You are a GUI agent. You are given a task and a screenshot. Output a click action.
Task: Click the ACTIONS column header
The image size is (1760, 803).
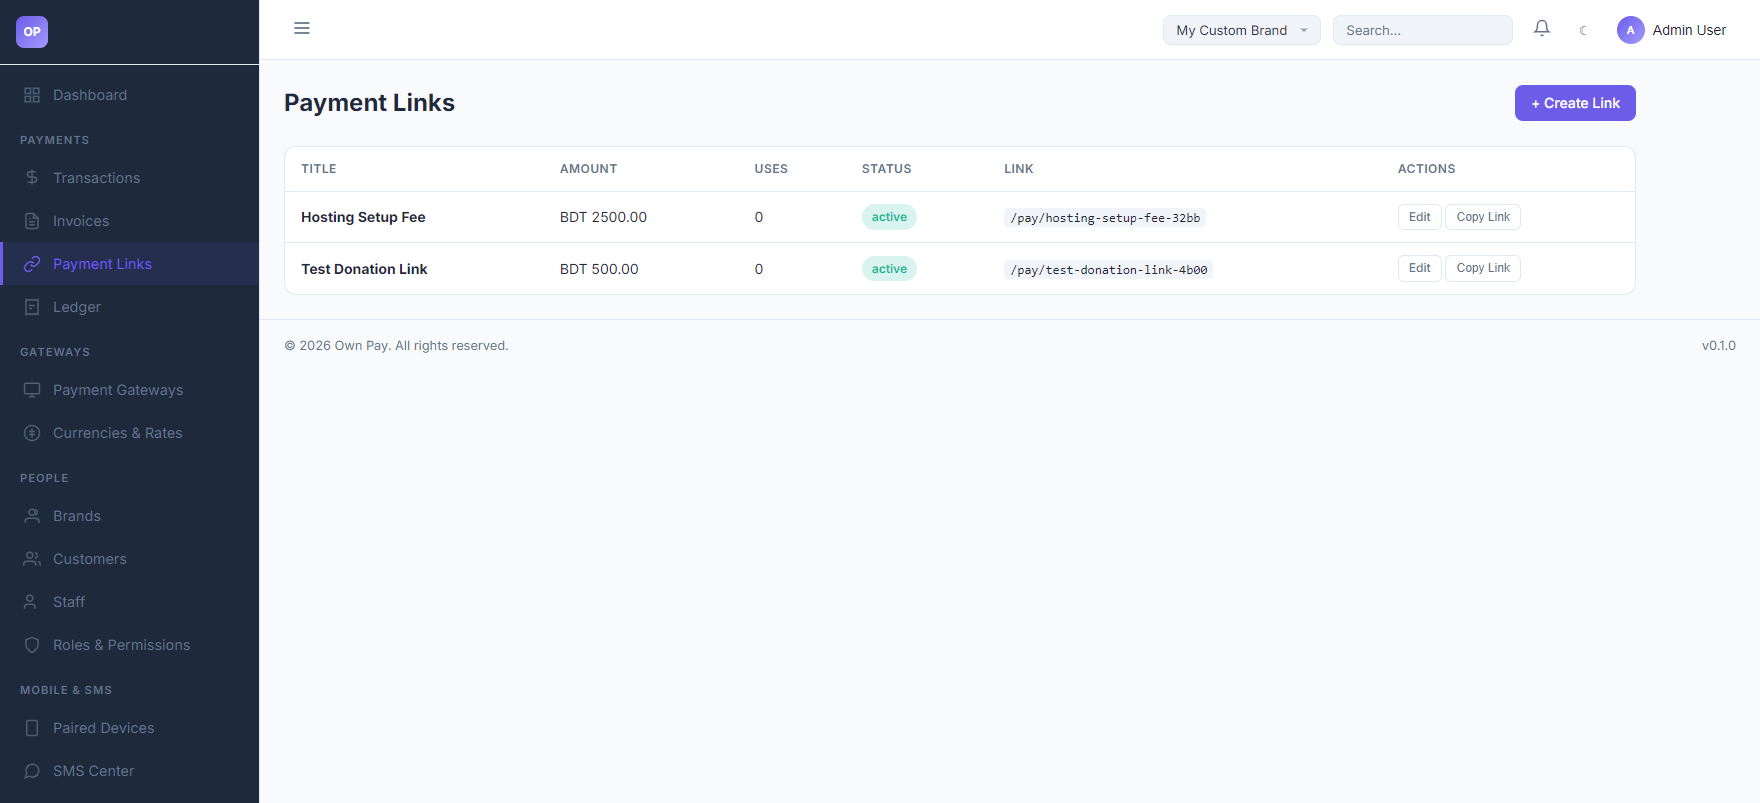tap(1426, 169)
